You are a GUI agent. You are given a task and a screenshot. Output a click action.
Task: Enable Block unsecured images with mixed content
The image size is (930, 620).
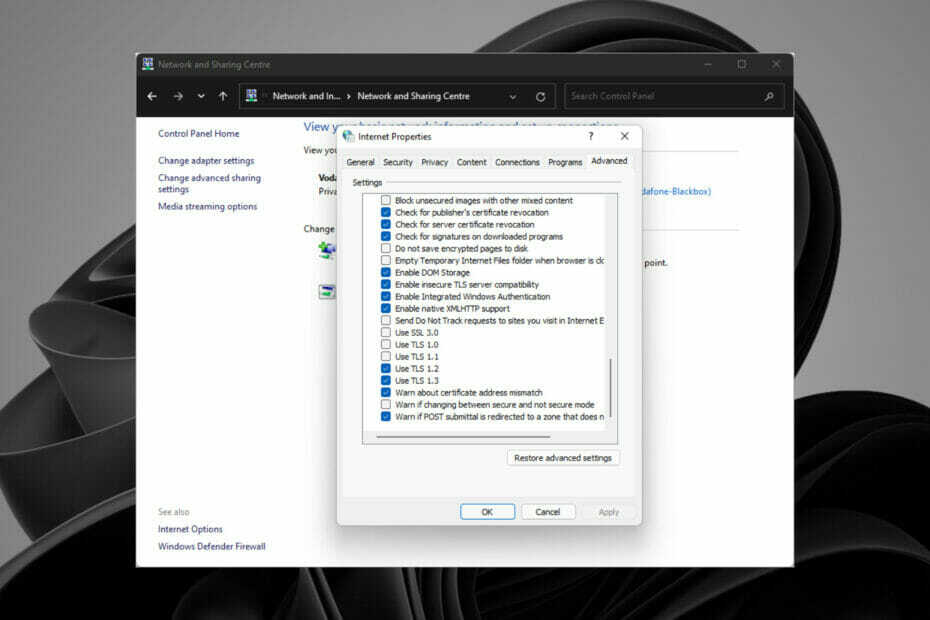click(386, 201)
